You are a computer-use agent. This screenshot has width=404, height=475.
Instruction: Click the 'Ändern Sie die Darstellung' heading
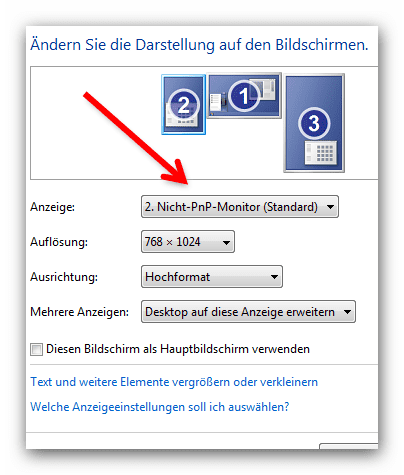tap(199, 45)
